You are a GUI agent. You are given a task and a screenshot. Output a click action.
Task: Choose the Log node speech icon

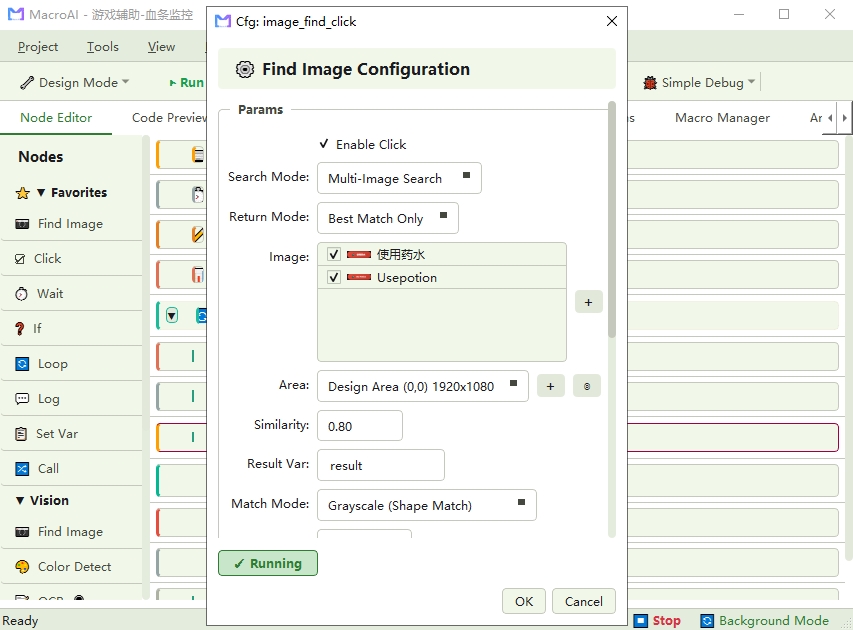pyautogui.click(x=22, y=399)
